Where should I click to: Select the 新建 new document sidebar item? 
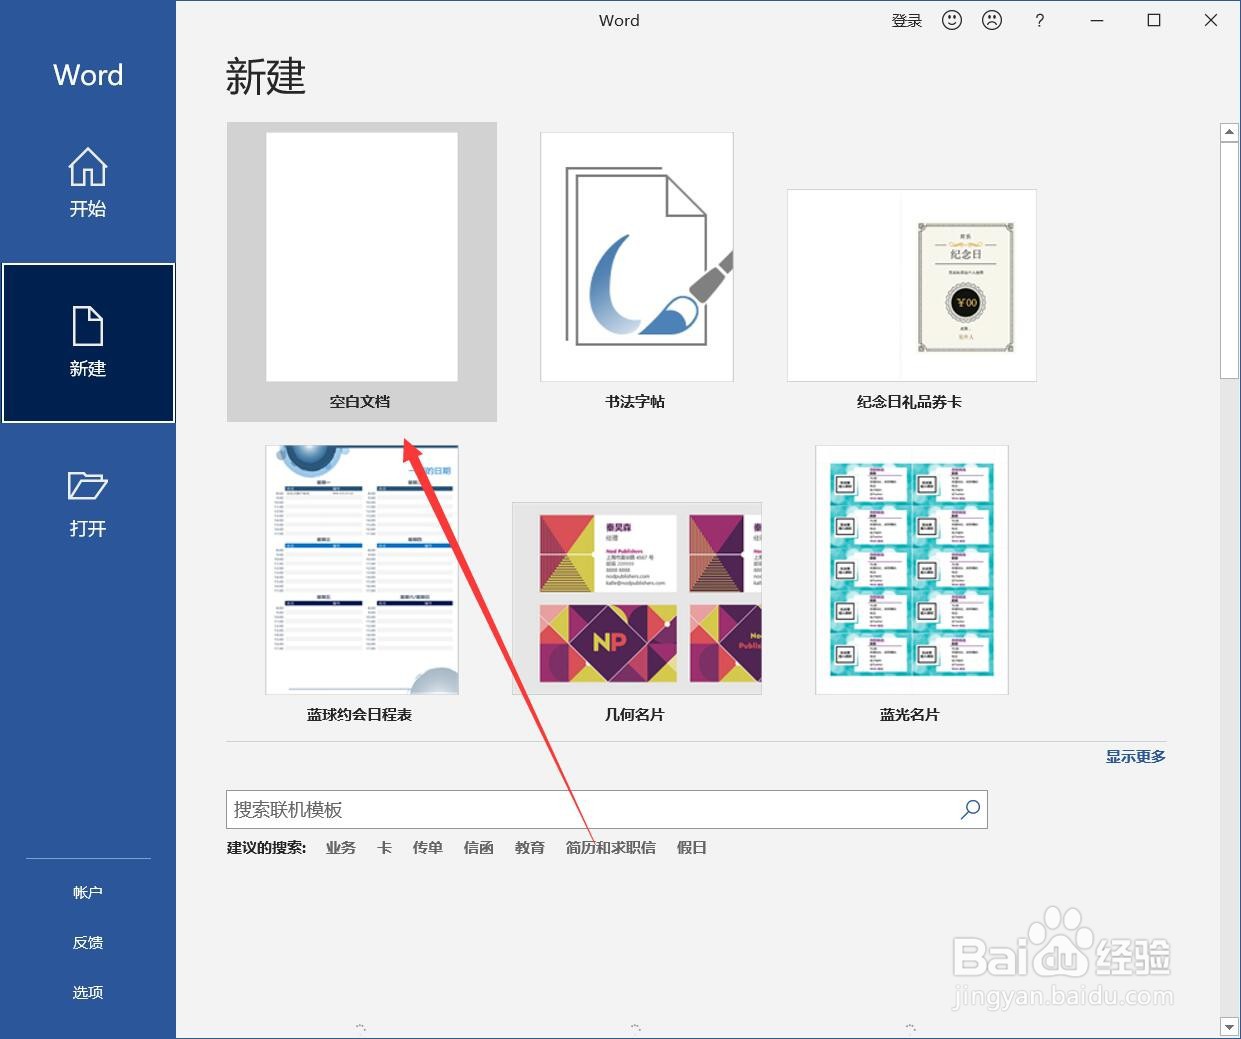coord(88,343)
